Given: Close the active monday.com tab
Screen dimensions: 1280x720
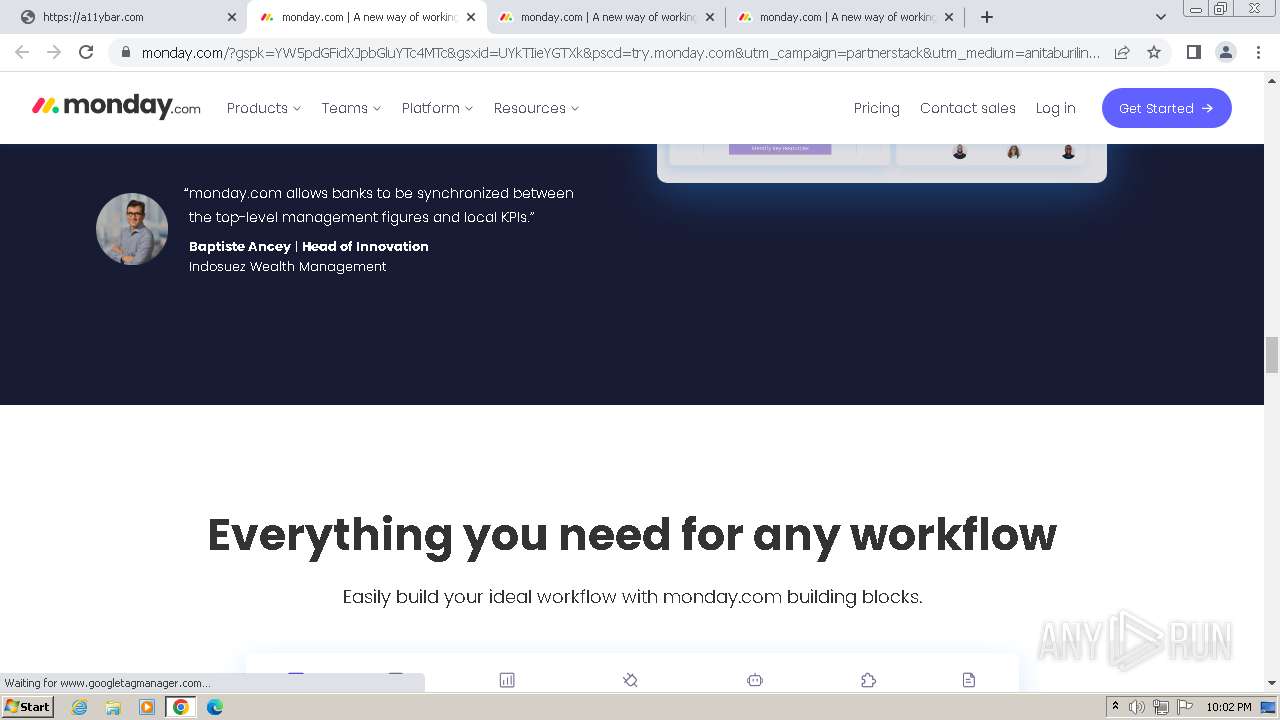Looking at the screenshot, I should click(x=471, y=17).
